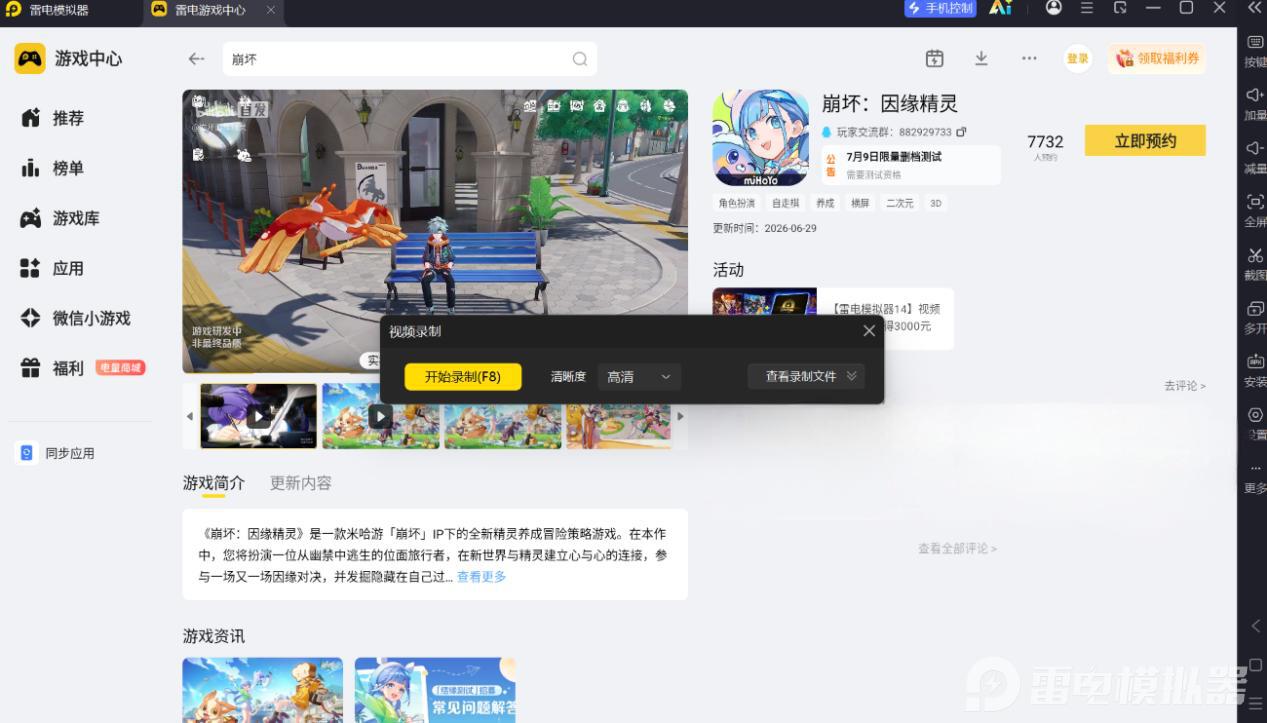The height and width of the screenshot is (723, 1267).
Task: Select the 雷电游戏中心 tab
Action: (x=208, y=10)
